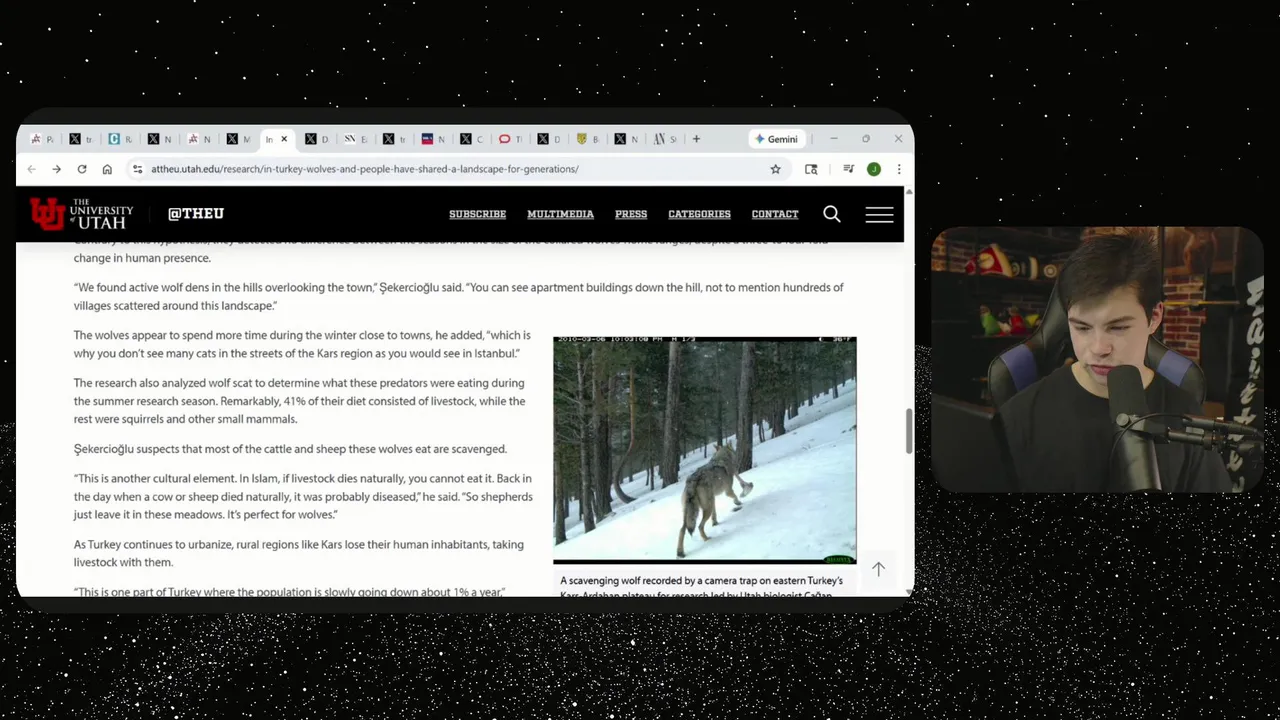Open the Gemini assistant button
Viewport: 1280px width, 720px height.
click(776, 139)
